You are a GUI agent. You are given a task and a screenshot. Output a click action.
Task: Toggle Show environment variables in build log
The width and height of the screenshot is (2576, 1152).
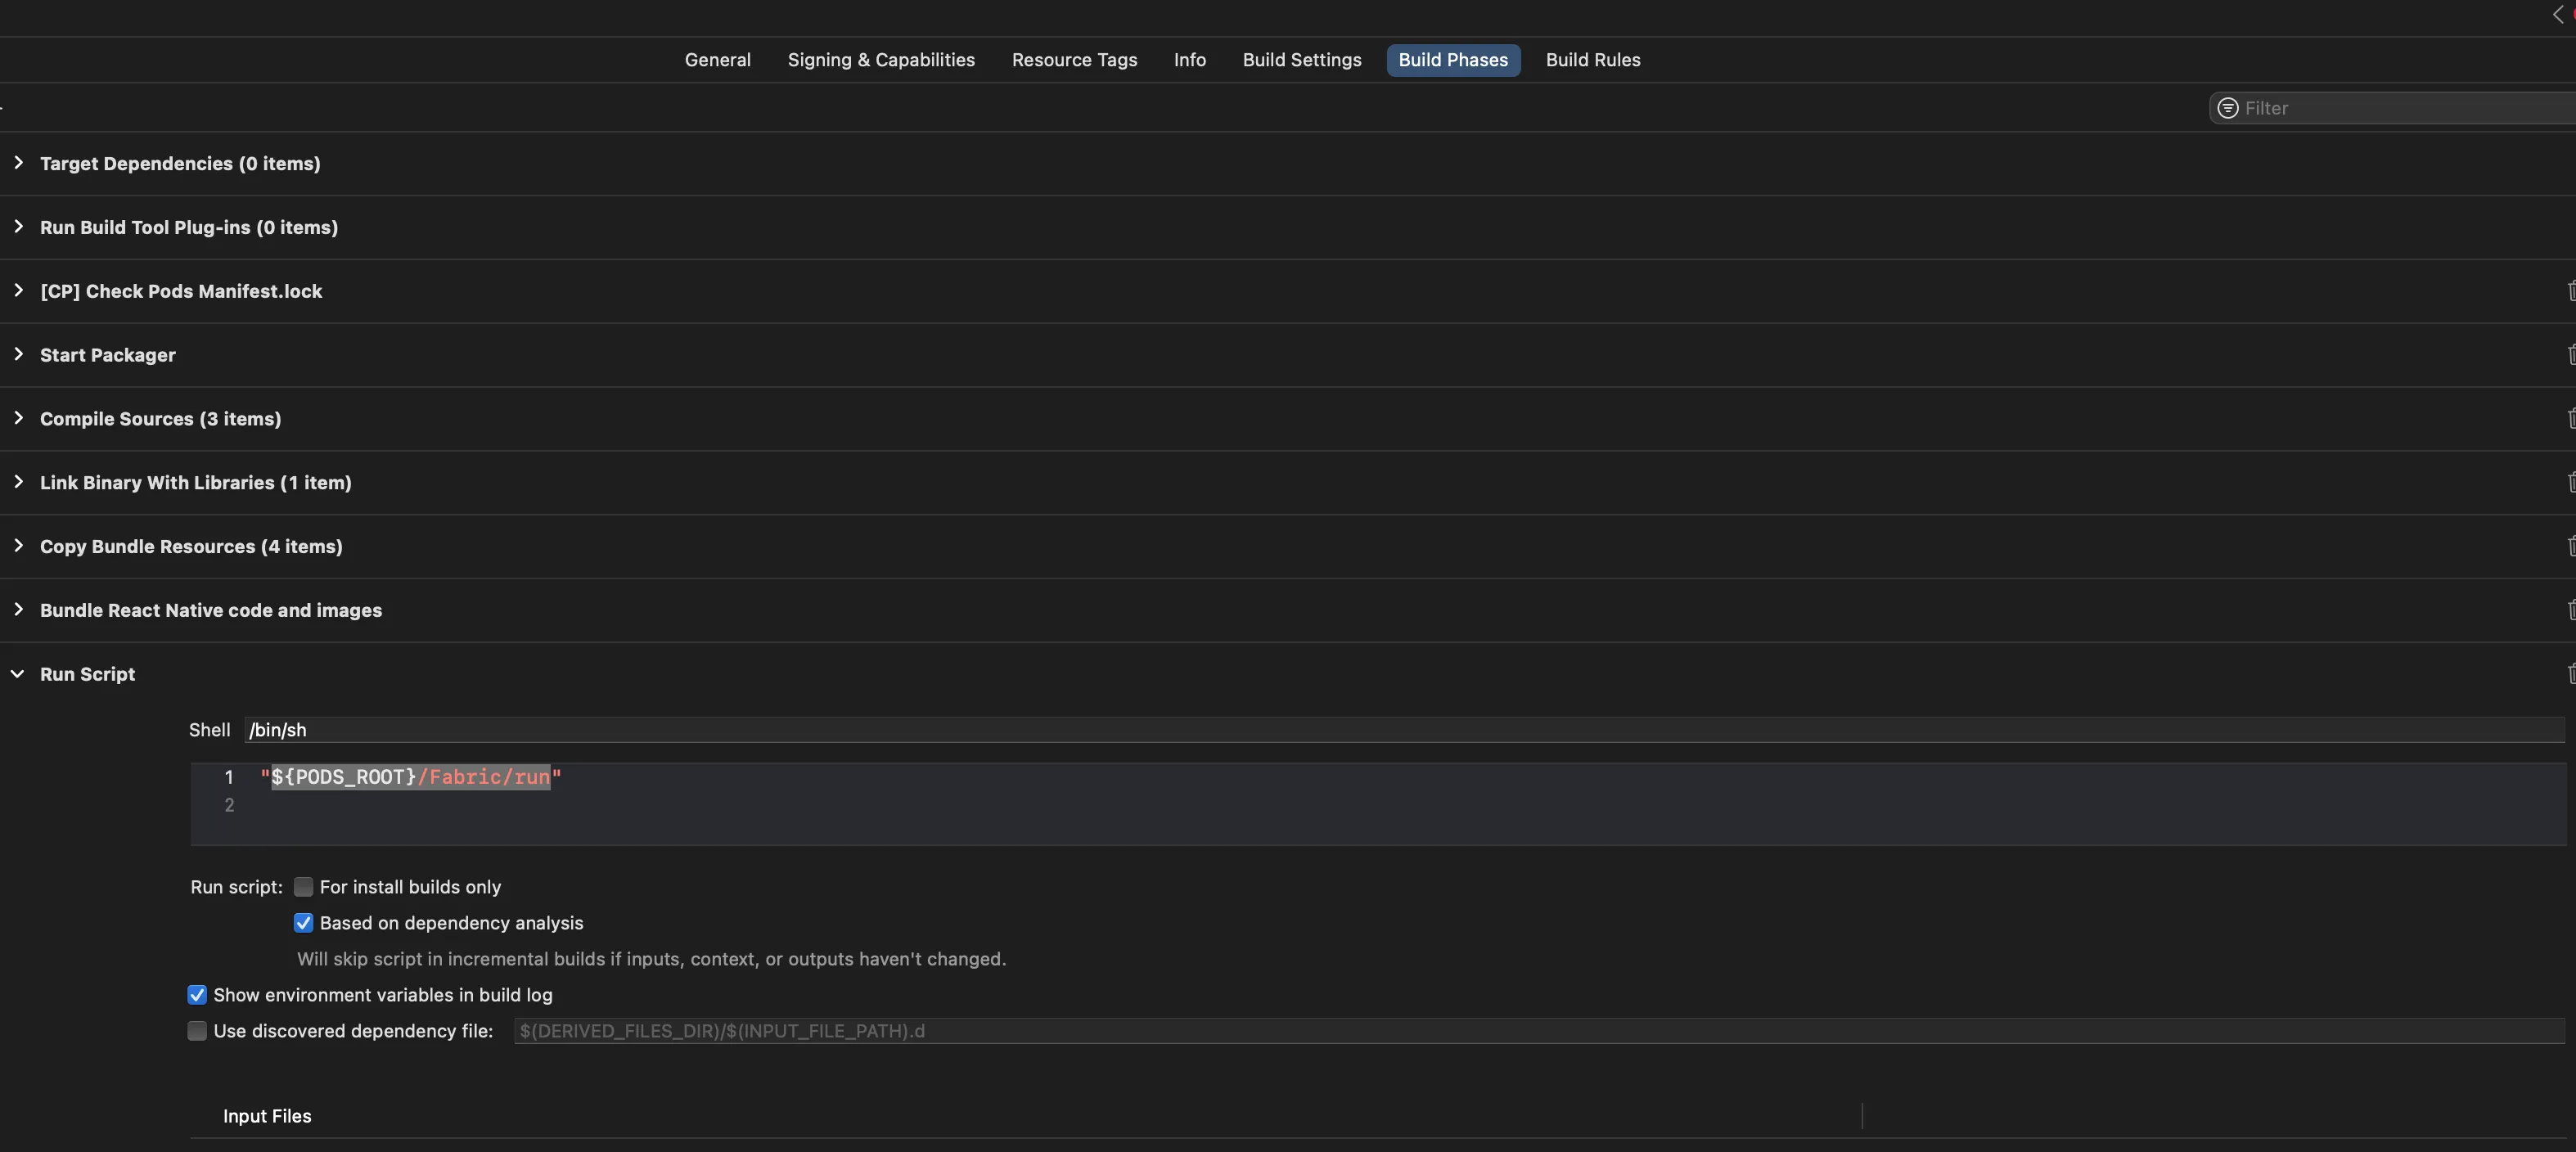pyautogui.click(x=197, y=995)
